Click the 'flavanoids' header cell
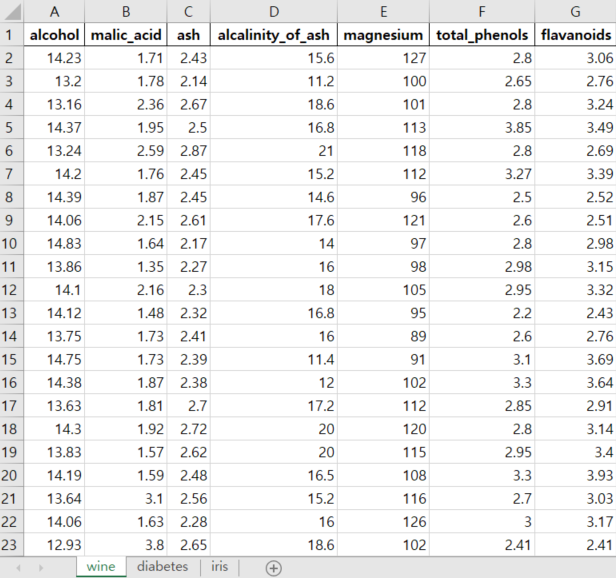Image resolution: width=616 pixels, height=578 pixels. point(575,35)
